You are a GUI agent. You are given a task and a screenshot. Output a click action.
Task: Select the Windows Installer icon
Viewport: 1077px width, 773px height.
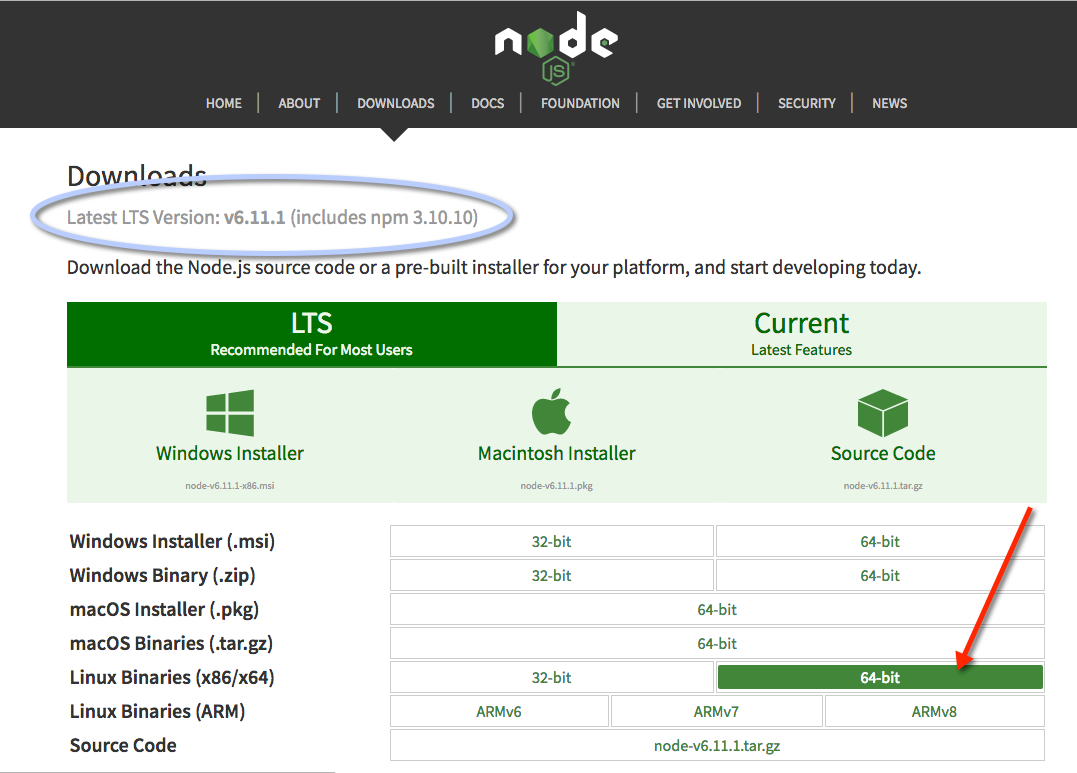click(229, 410)
